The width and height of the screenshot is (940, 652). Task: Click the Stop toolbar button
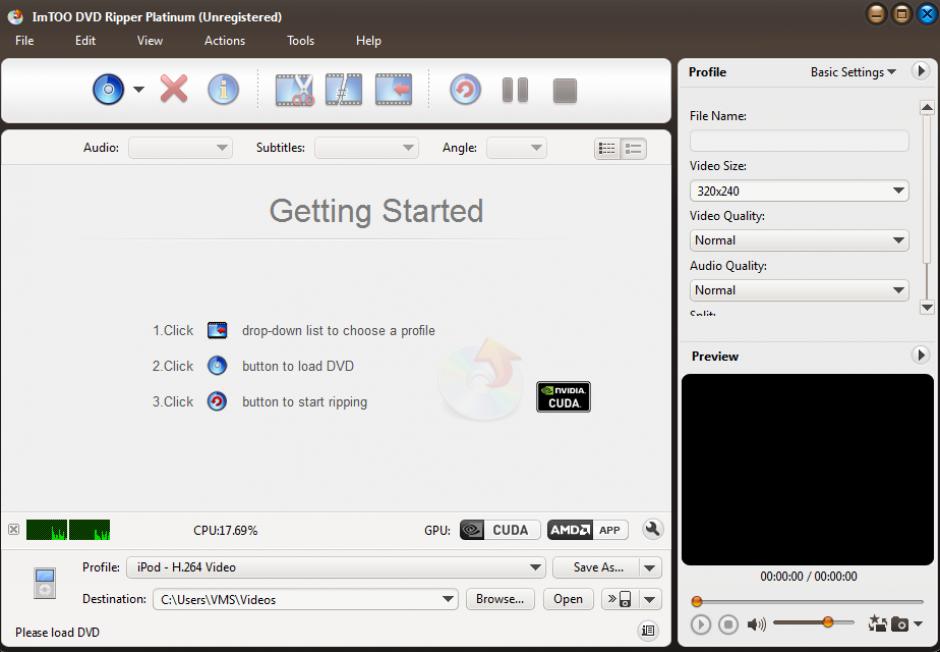[x=565, y=91]
